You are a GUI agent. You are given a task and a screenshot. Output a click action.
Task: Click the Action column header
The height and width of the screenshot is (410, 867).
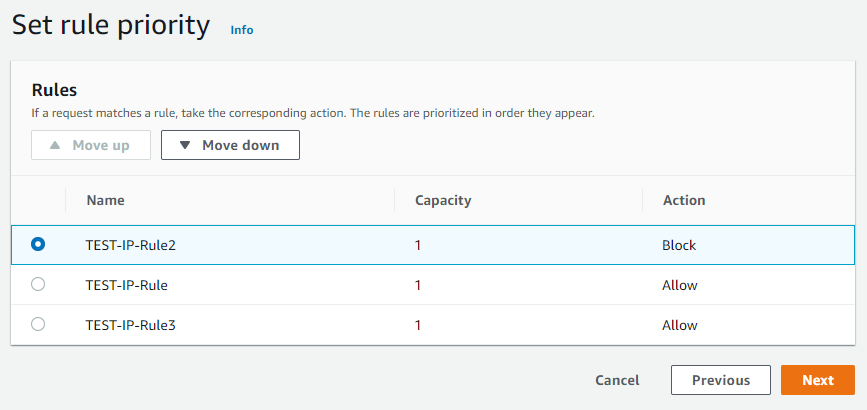tap(684, 200)
